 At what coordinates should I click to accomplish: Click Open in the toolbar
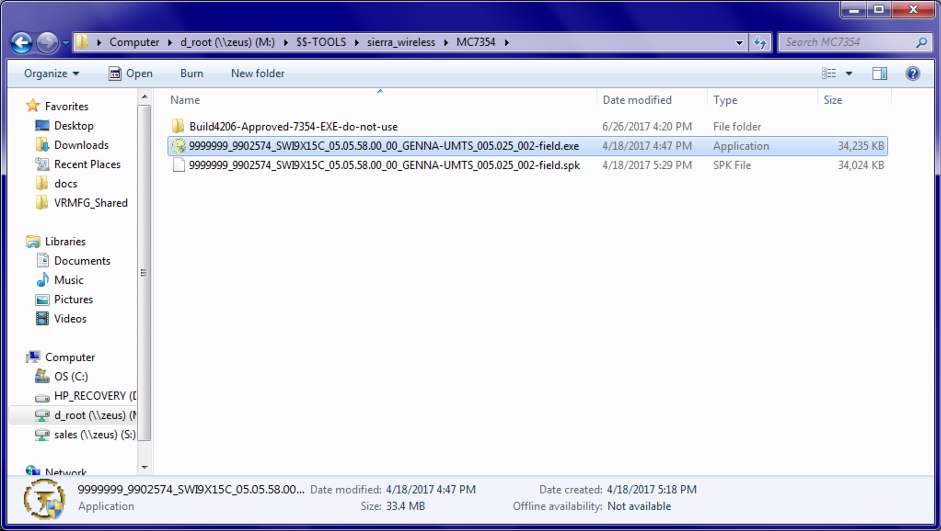[x=131, y=73]
